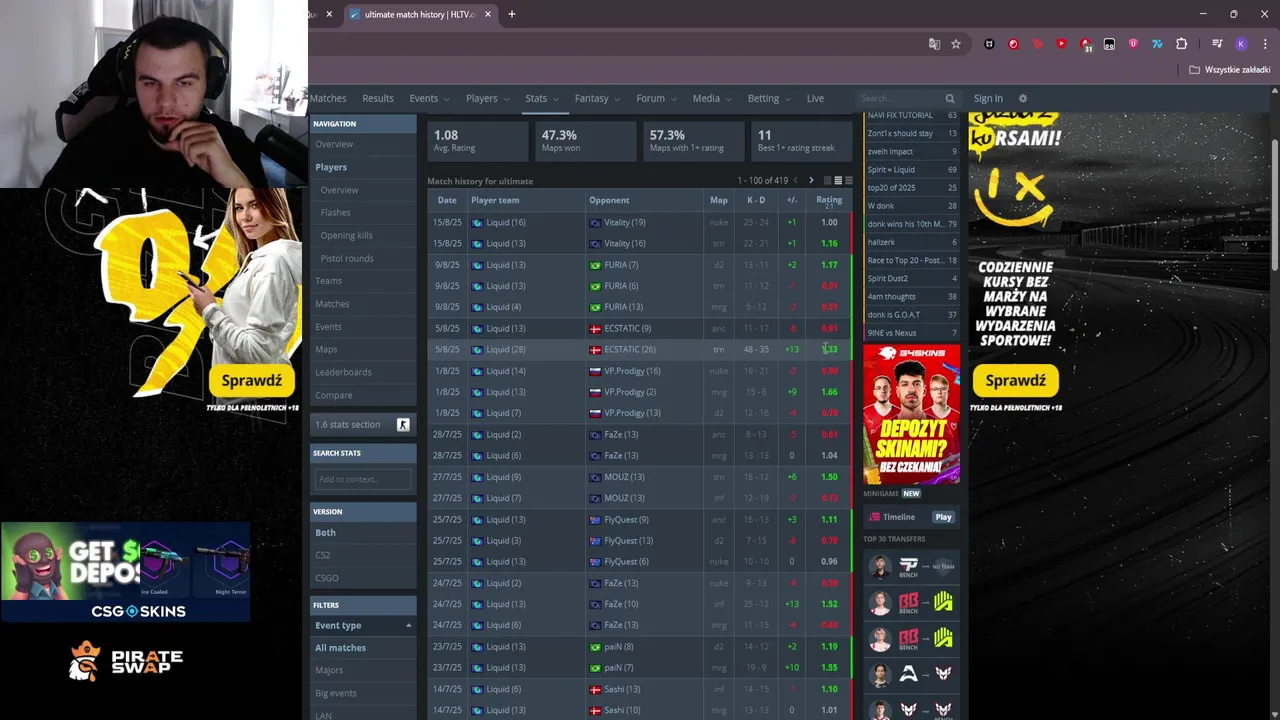
Task: Open Opening kills under Players
Action: click(346, 235)
